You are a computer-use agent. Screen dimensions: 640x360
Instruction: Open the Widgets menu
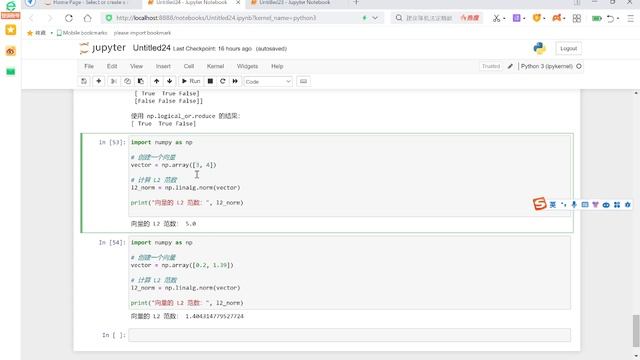point(247,66)
